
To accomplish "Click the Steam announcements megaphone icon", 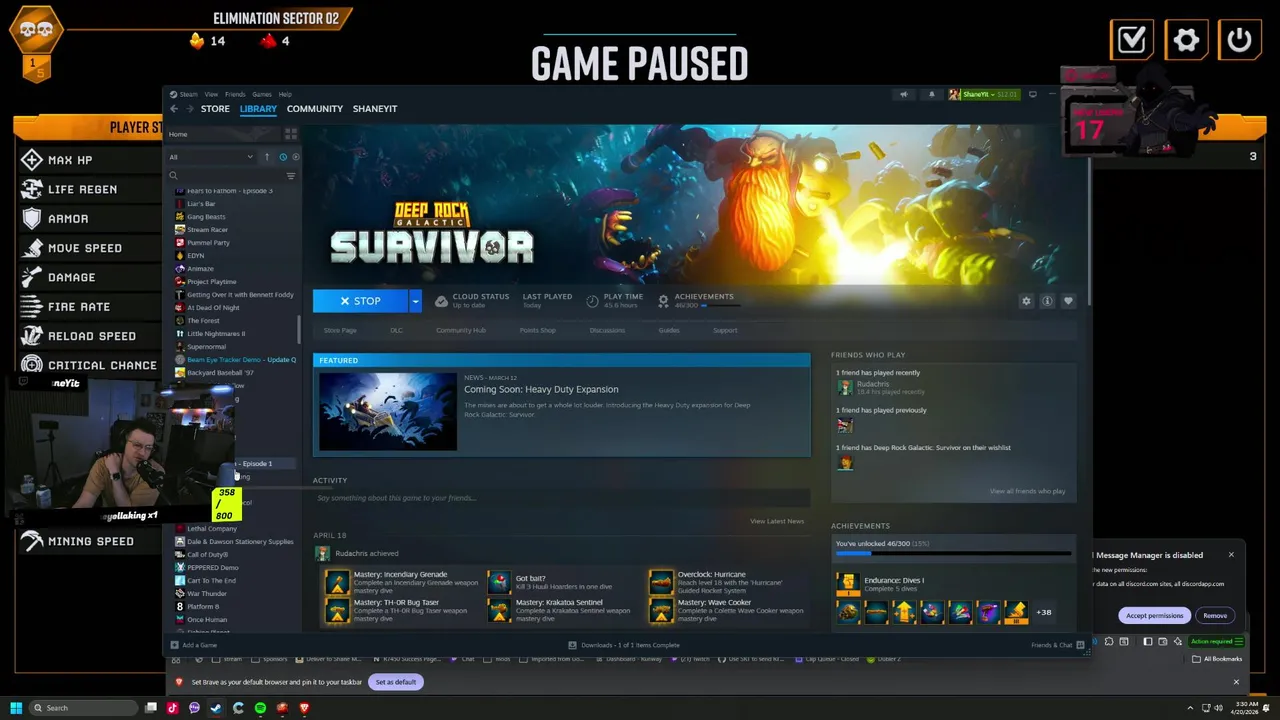I will point(903,95).
